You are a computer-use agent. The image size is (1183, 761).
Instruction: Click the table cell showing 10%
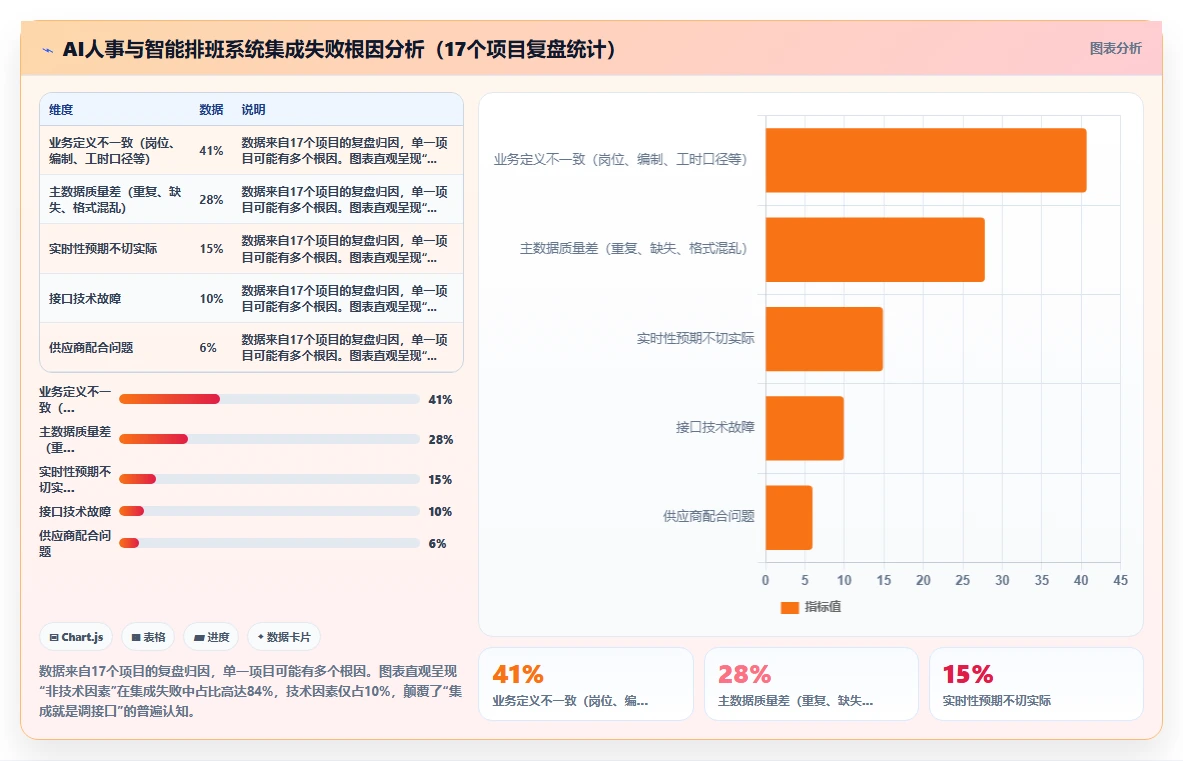click(x=211, y=299)
